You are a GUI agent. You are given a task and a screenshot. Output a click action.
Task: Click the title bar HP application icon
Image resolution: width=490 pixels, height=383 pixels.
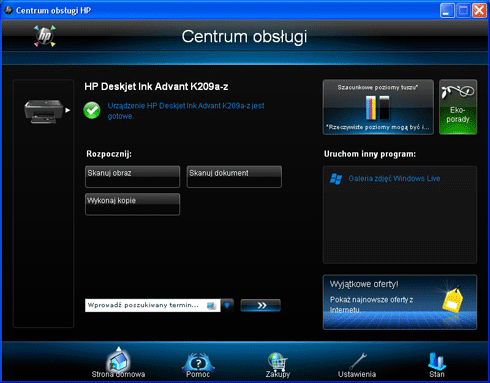[x=8, y=10]
